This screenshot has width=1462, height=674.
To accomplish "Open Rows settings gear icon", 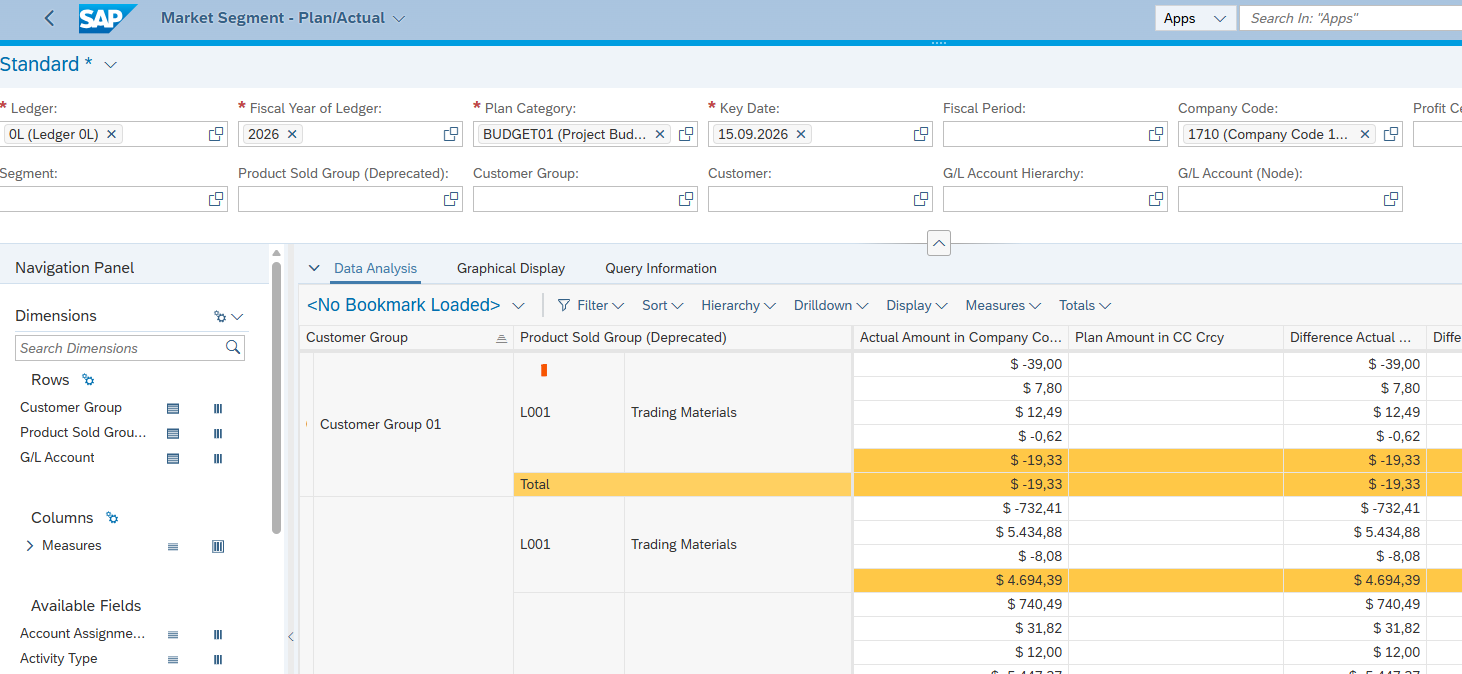I will [x=88, y=380].
